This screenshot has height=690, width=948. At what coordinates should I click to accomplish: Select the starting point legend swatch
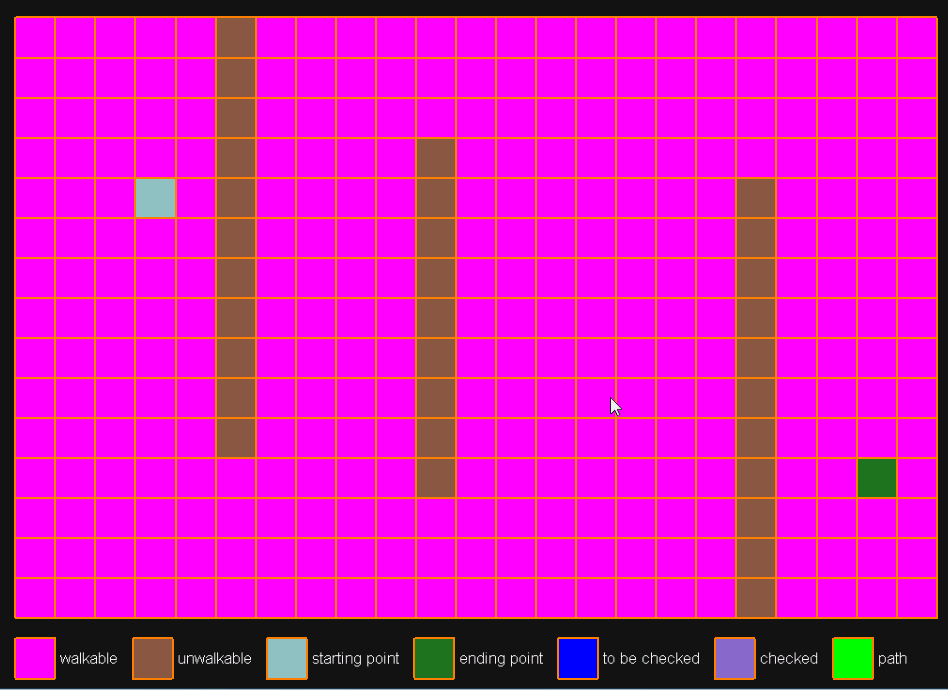[287, 658]
